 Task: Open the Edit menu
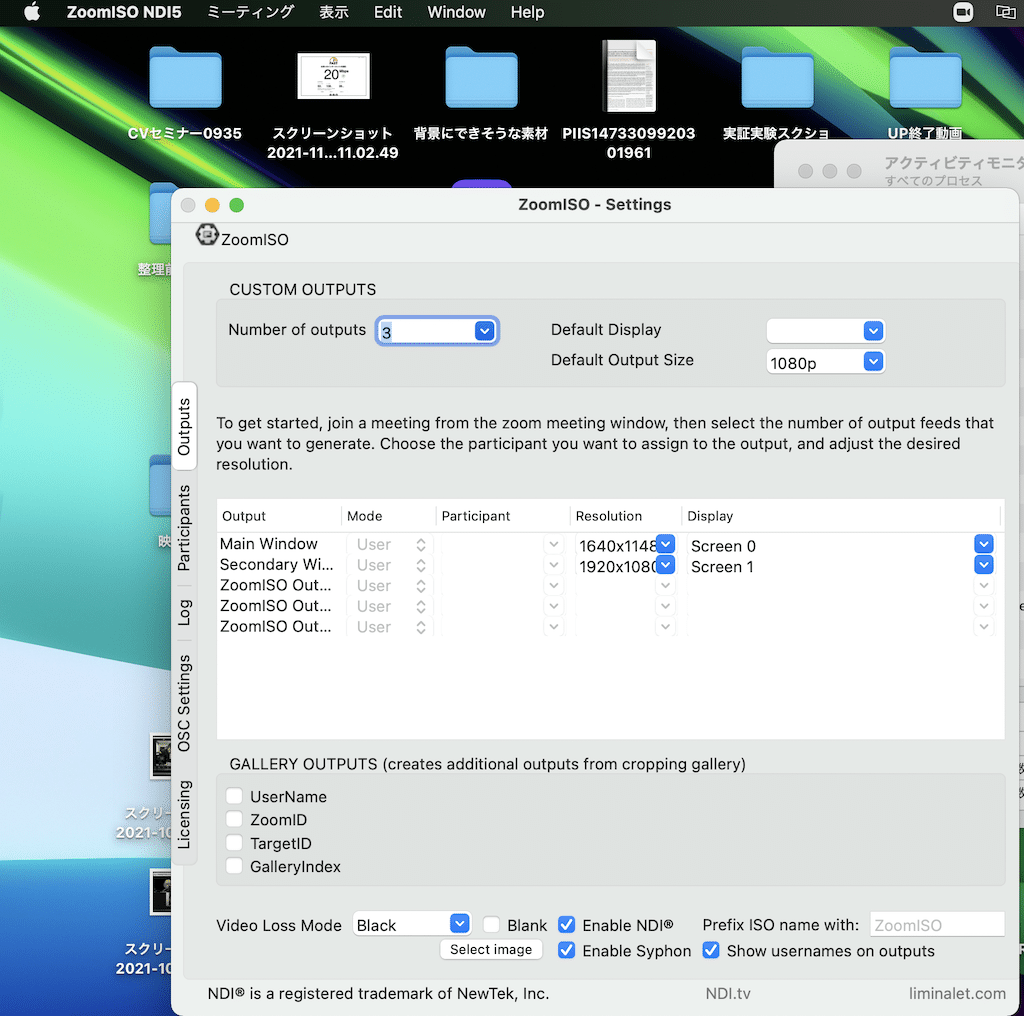(388, 12)
